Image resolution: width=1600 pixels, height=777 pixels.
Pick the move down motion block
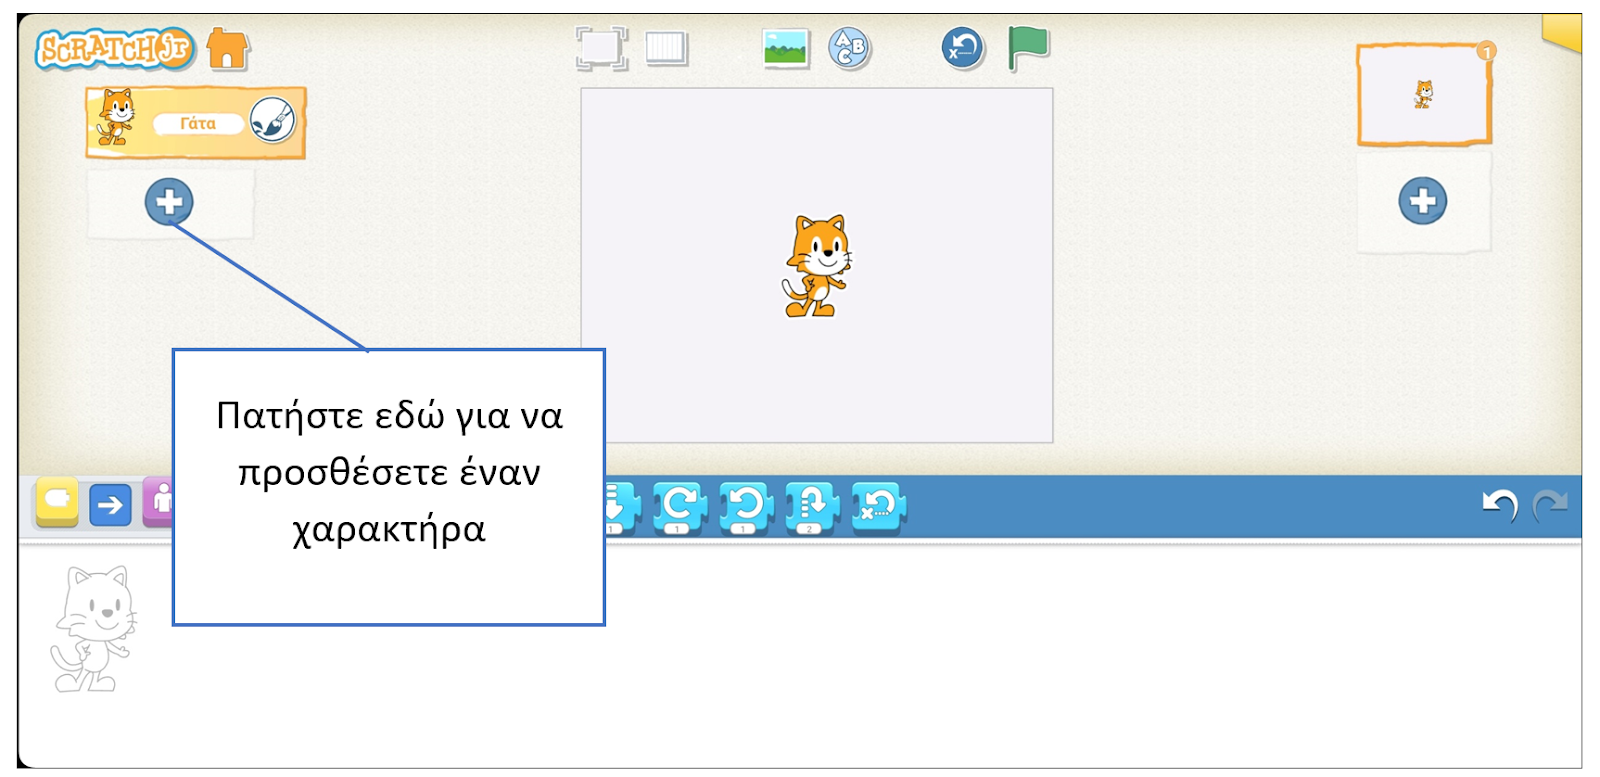620,507
